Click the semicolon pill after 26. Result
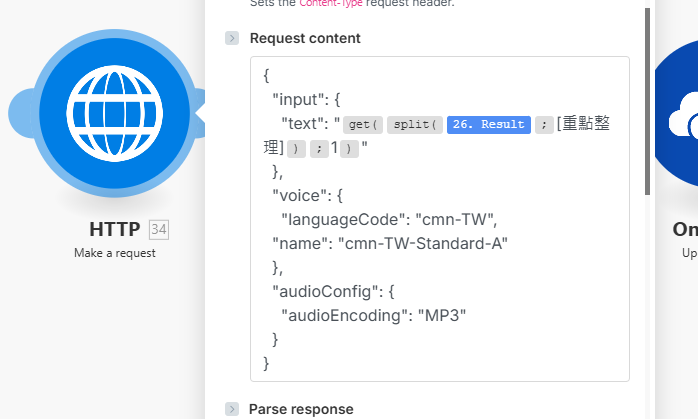 544,125
